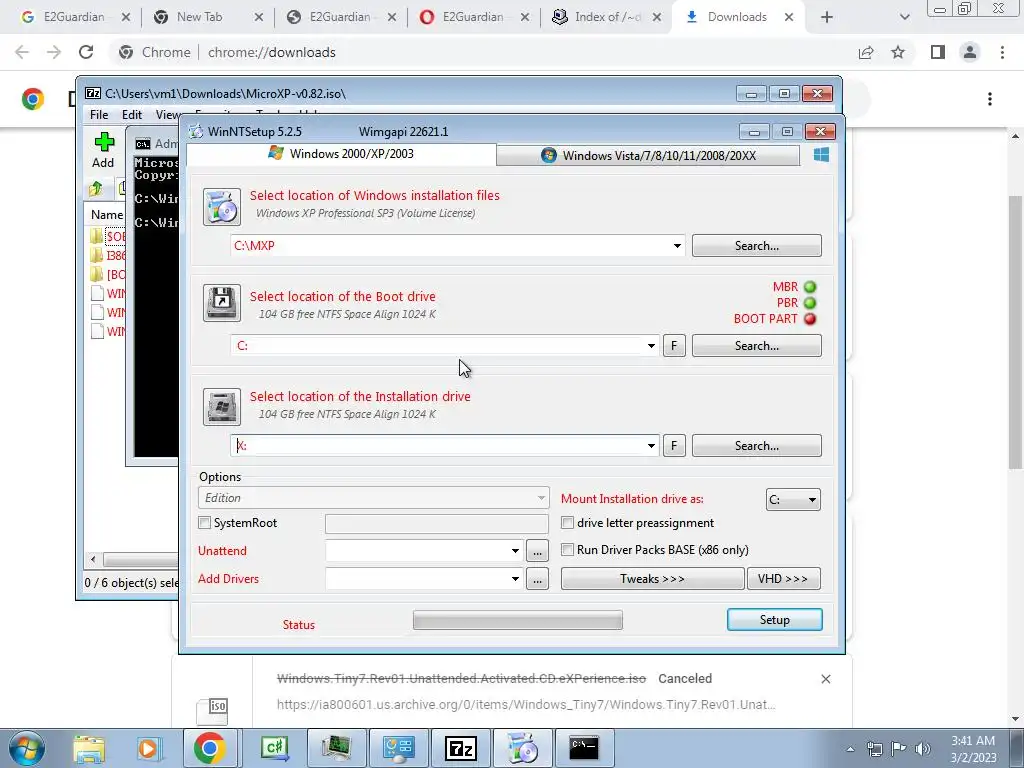Image resolution: width=1024 pixels, height=768 pixels.
Task: Open the Chrome three-dot menu
Action: pyautogui.click(x=1002, y=52)
